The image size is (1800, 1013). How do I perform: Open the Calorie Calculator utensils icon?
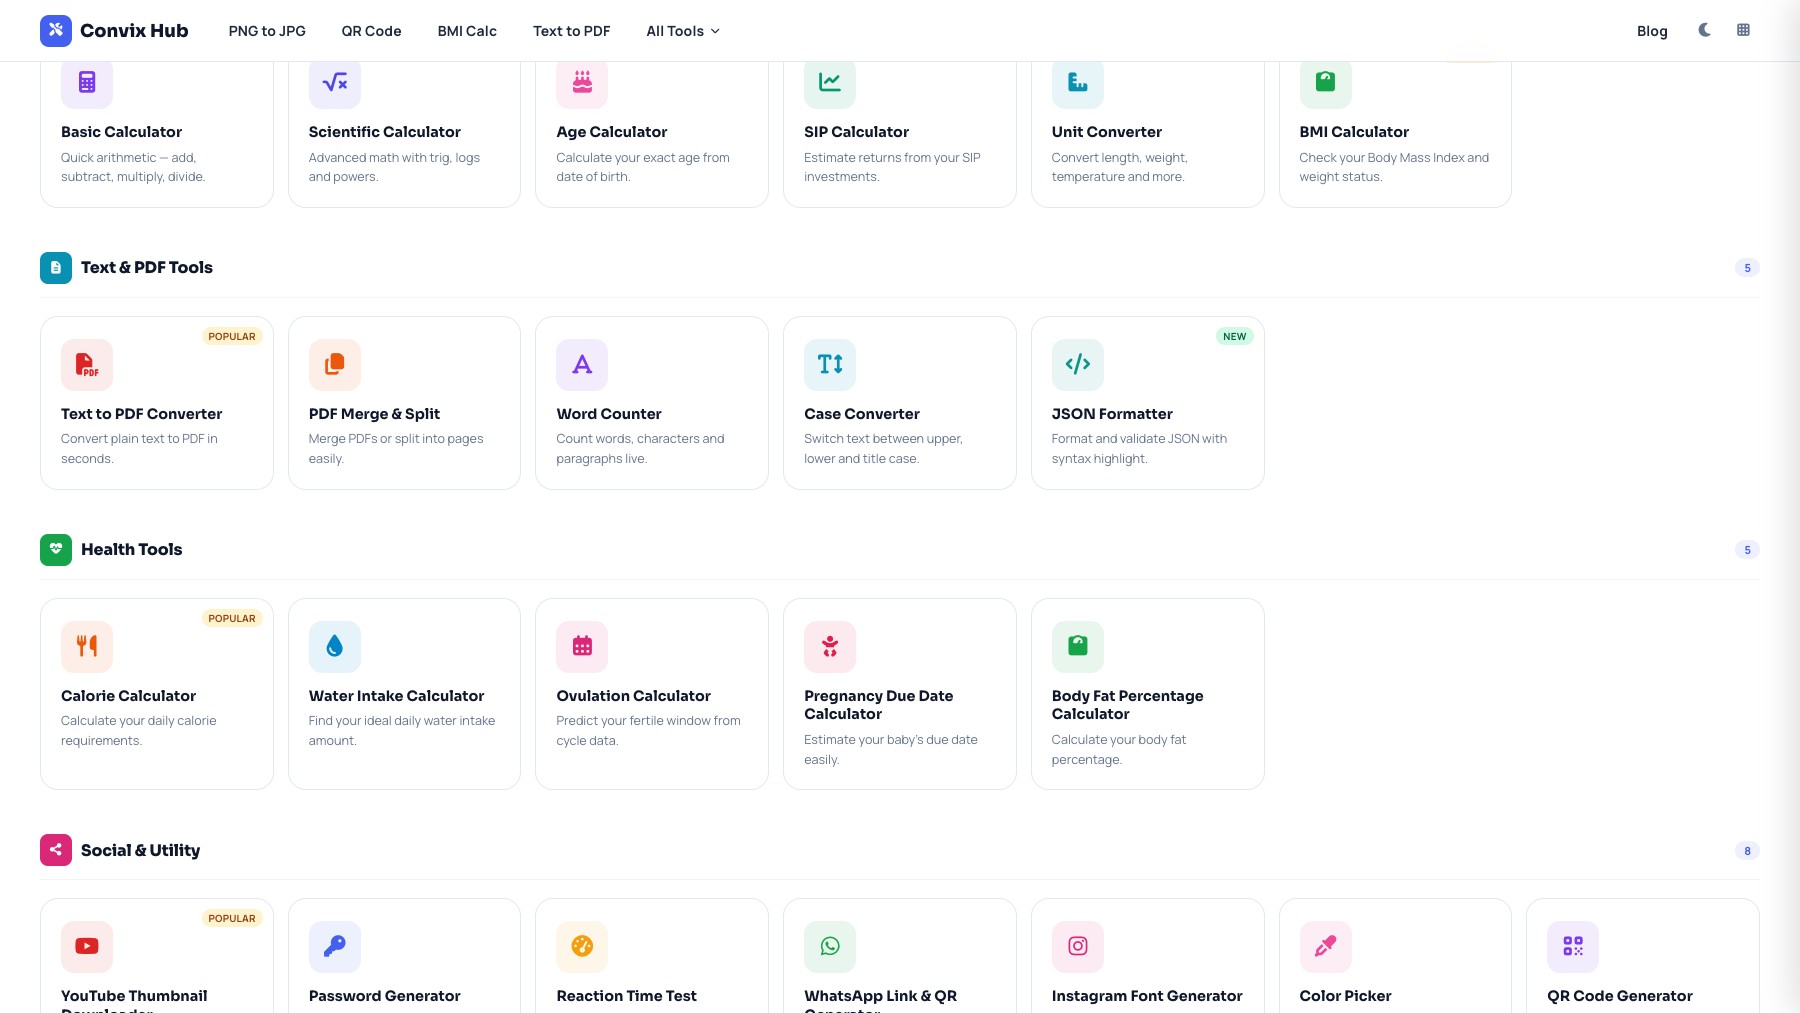click(x=87, y=647)
